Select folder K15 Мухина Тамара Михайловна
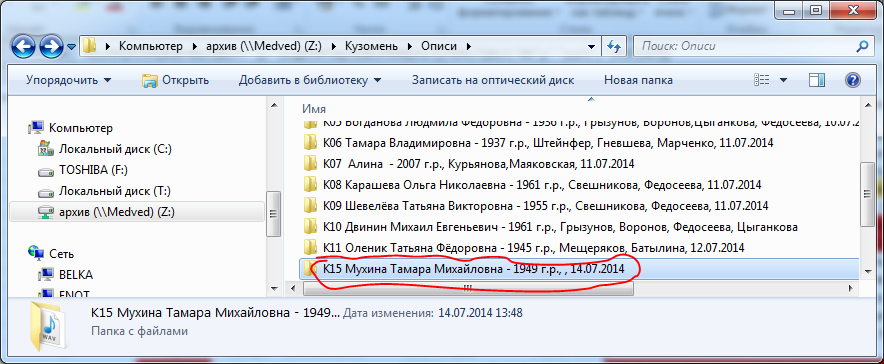The height and width of the screenshot is (364, 884). 578,269
